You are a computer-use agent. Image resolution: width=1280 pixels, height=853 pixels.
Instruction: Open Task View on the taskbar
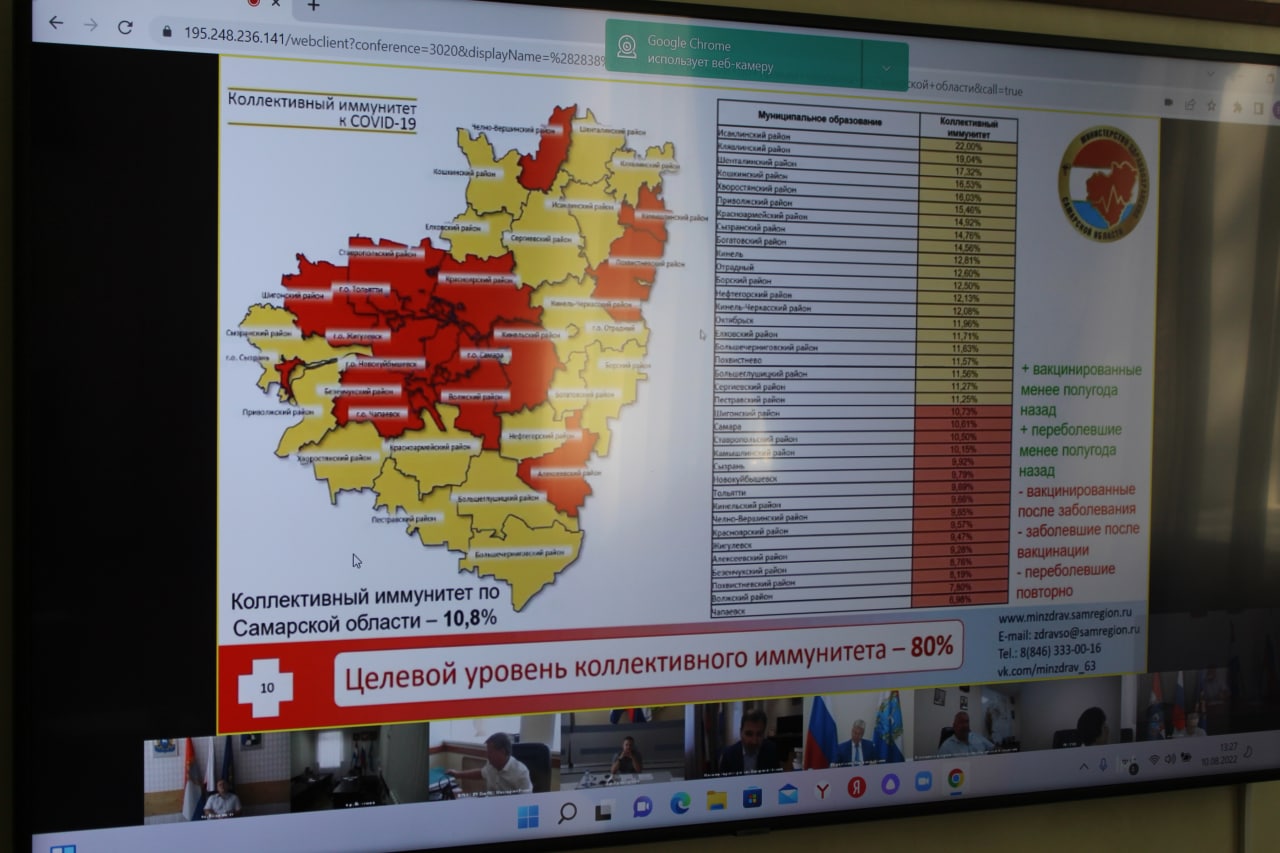tap(603, 812)
